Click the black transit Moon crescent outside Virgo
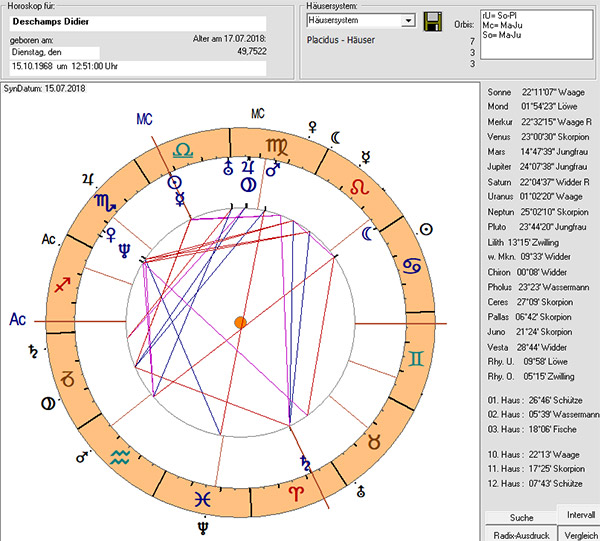This screenshot has height=541, width=600. (336, 138)
